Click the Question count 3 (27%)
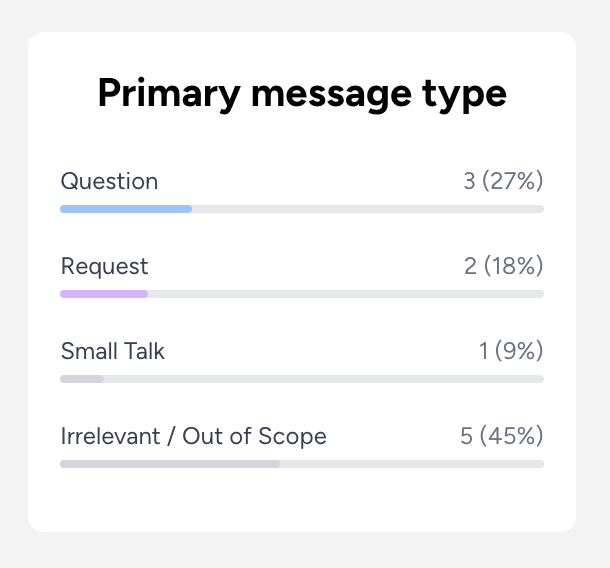610x568 pixels. (x=503, y=181)
